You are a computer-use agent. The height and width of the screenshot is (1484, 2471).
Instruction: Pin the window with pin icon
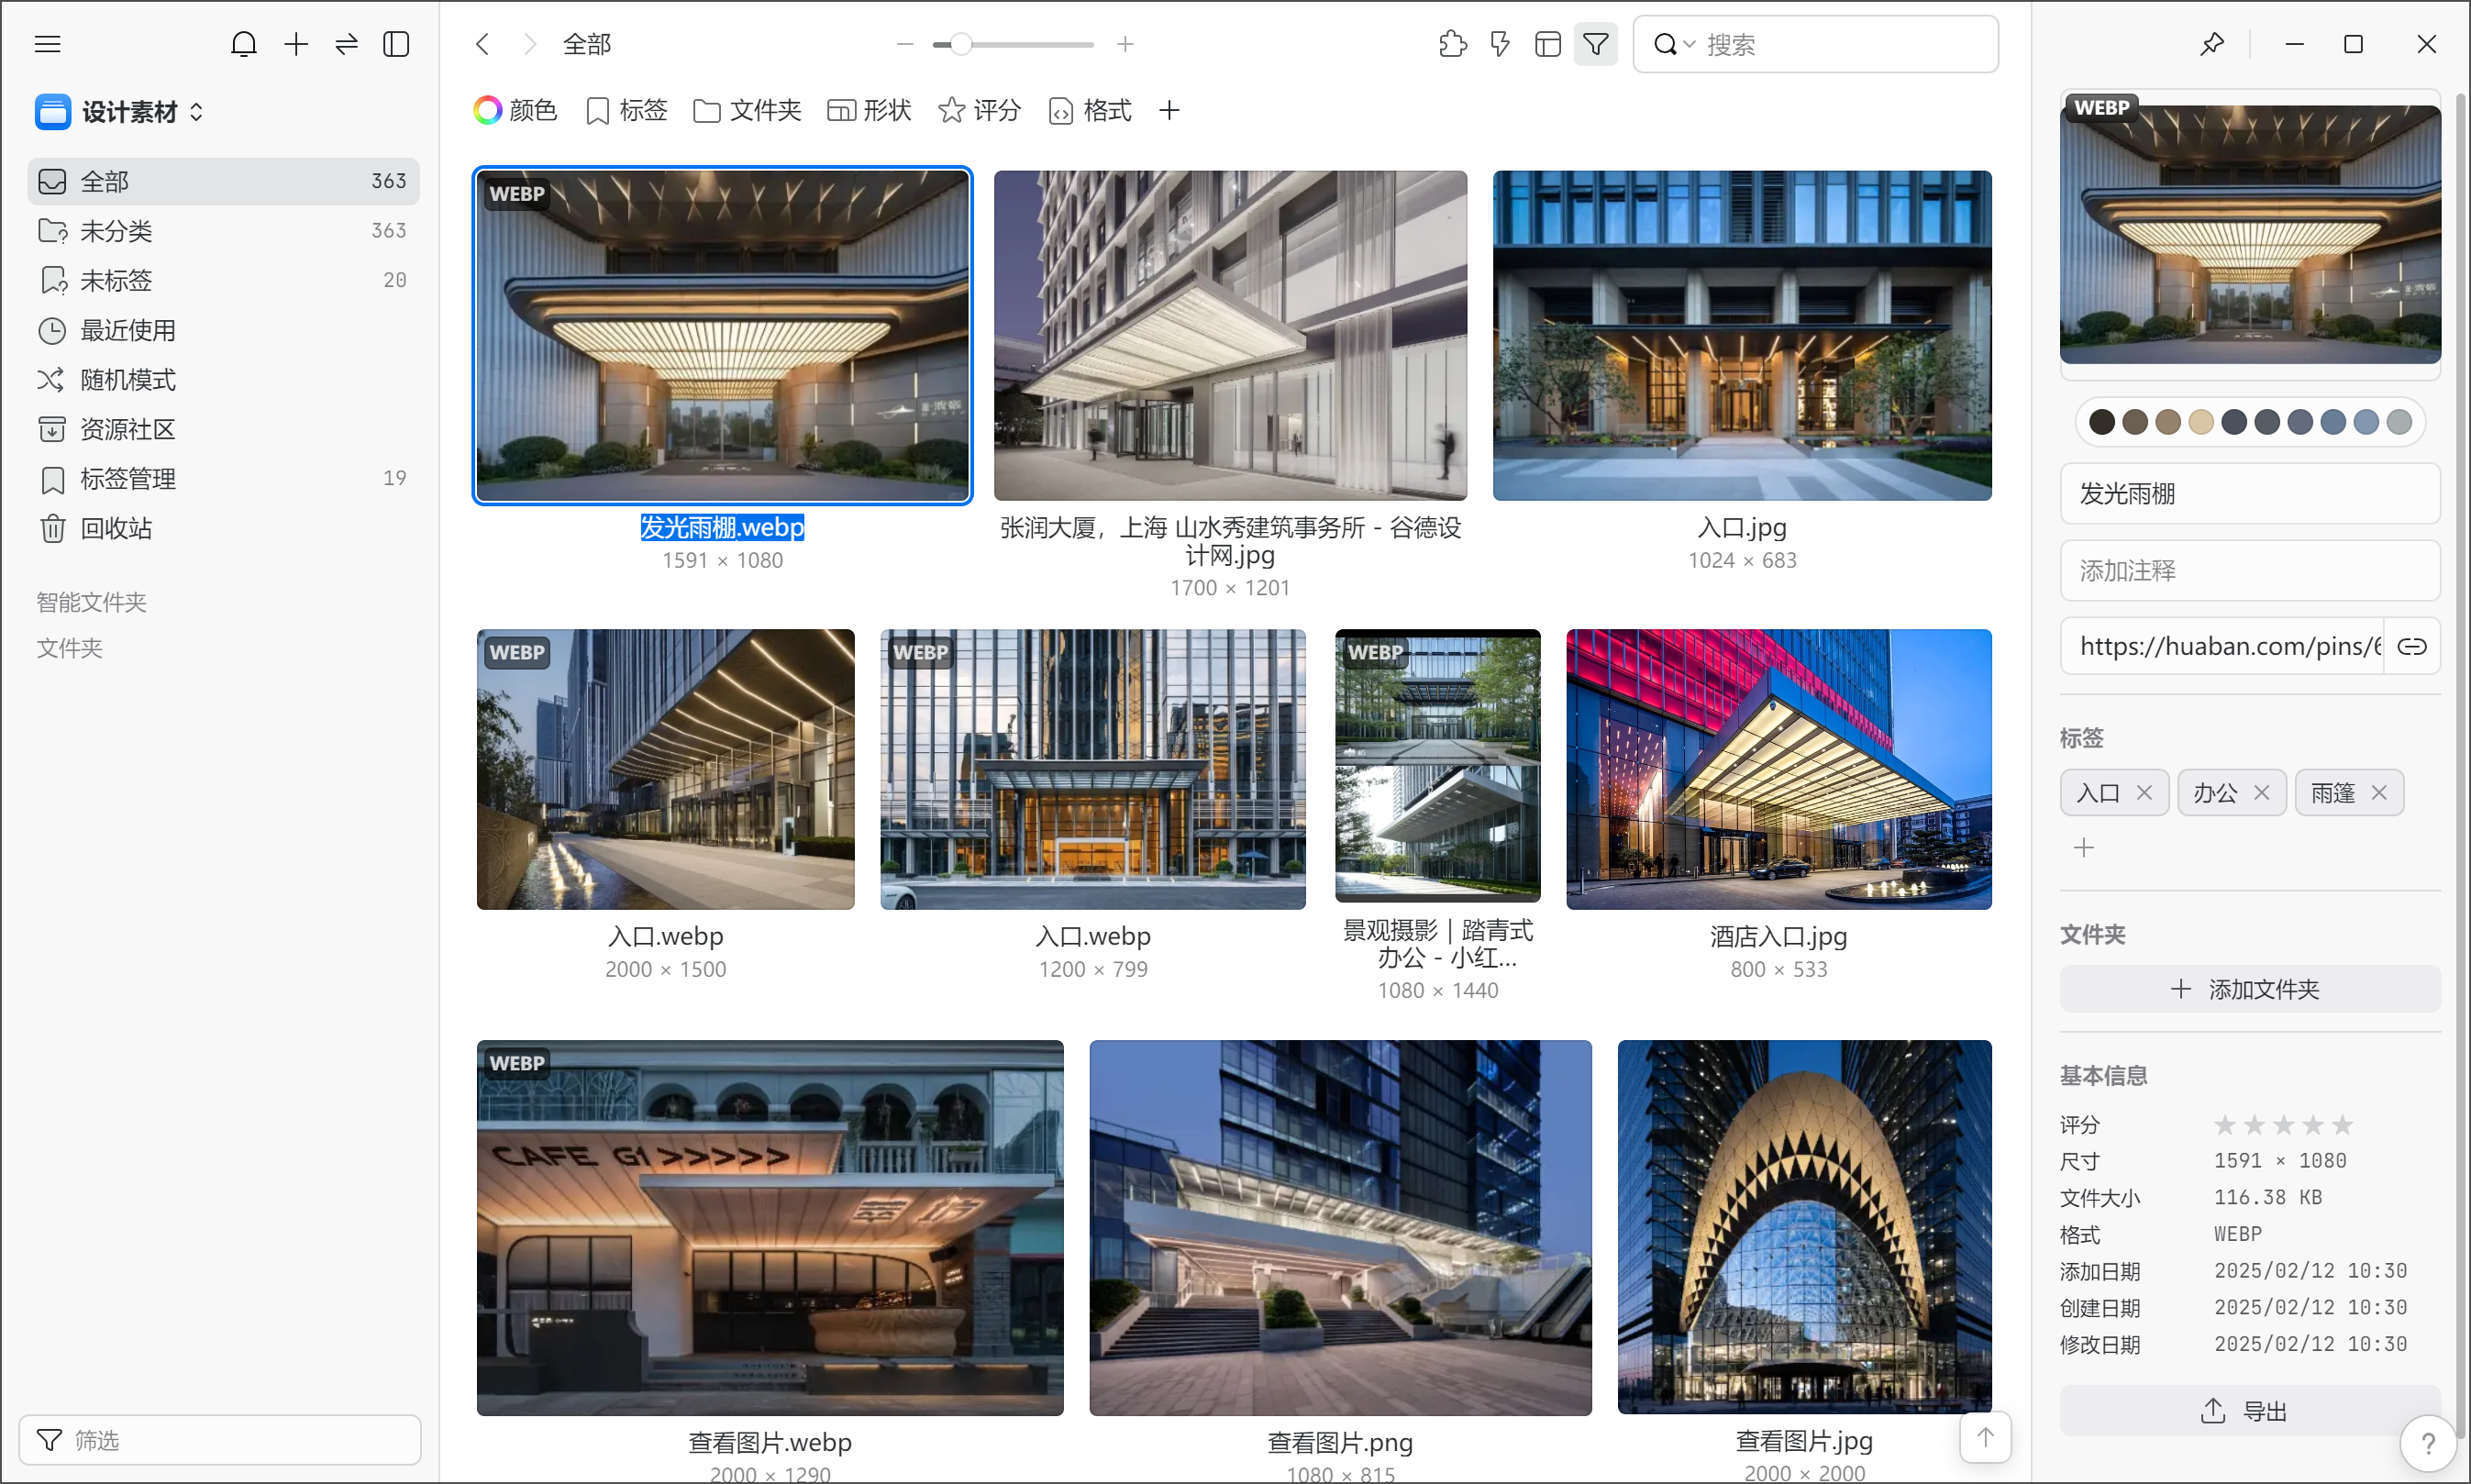click(x=2212, y=44)
